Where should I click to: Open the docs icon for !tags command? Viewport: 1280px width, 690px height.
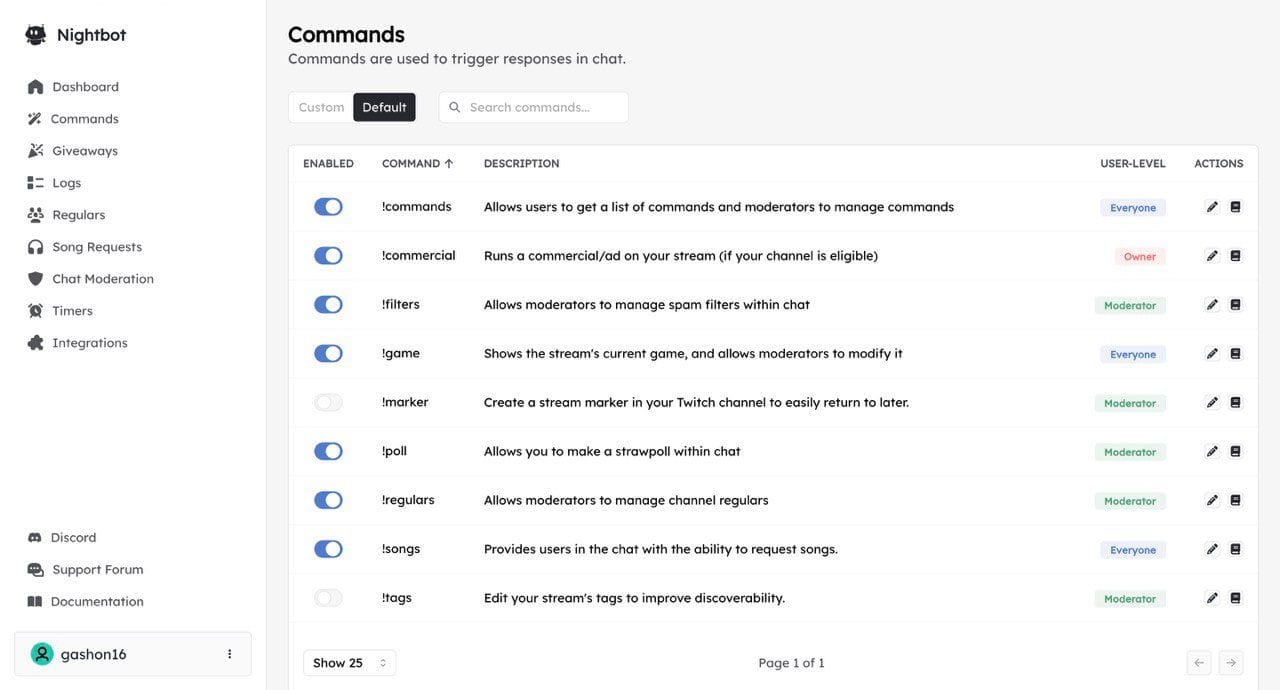pyautogui.click(x=1235, y=598)
